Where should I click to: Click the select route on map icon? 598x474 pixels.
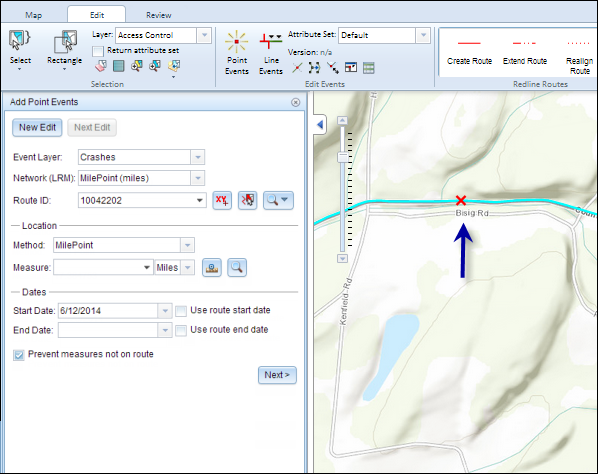pyautogui.click(x=248, y=200)
